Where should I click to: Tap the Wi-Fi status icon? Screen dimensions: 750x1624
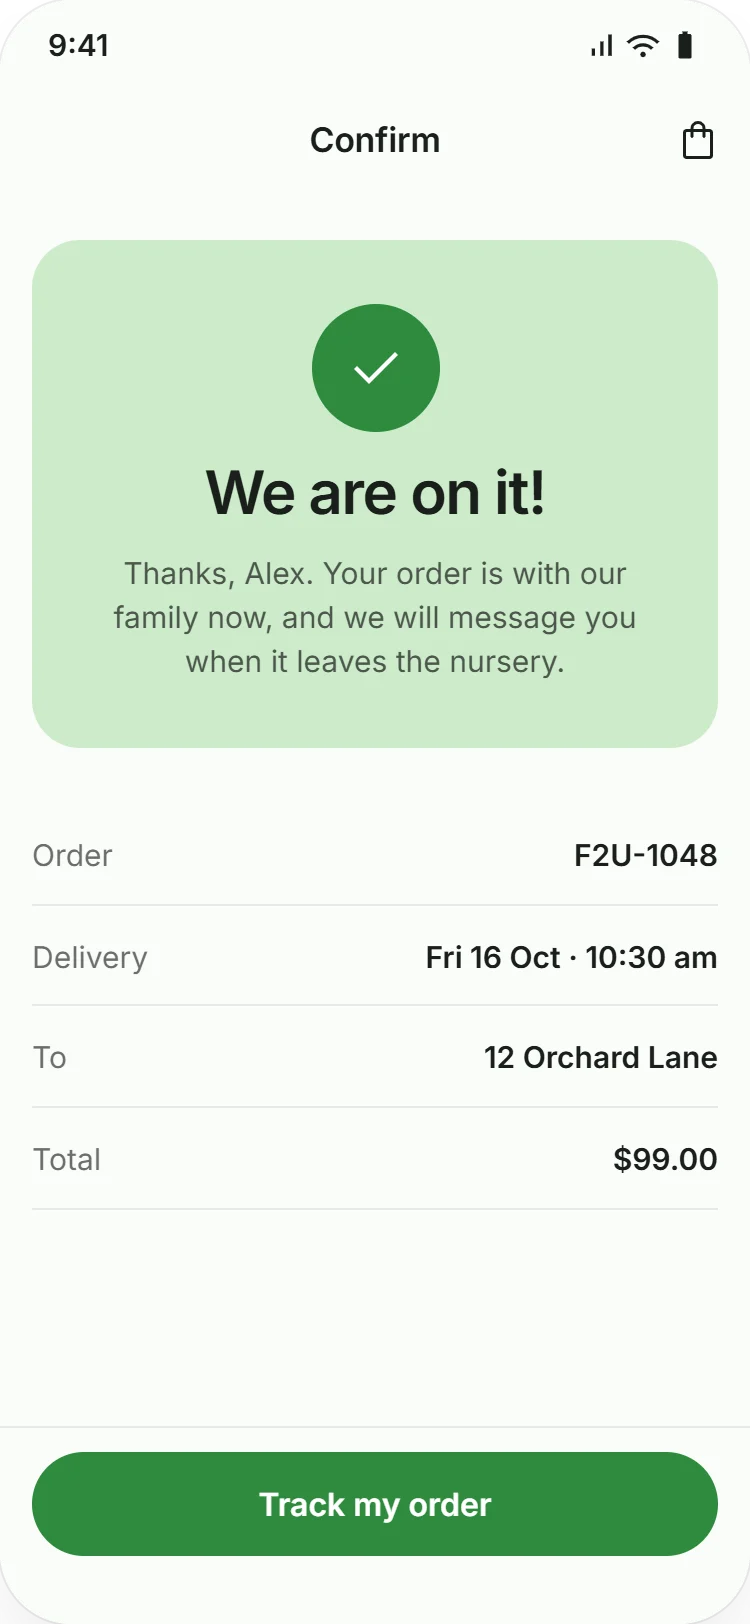click(643, 45)
